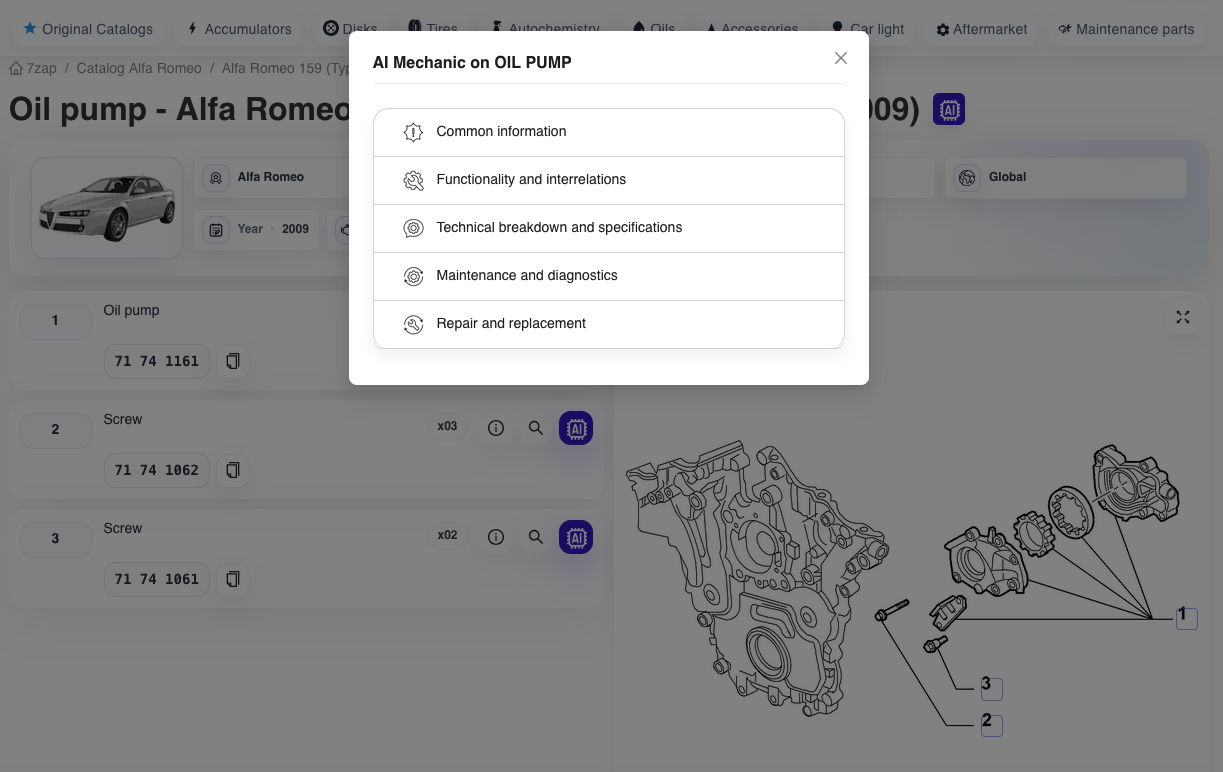The height and width of the screenshot is (772, 1223).
Task: Close the AI Mechanic dialog
Action: click(841, 58)
